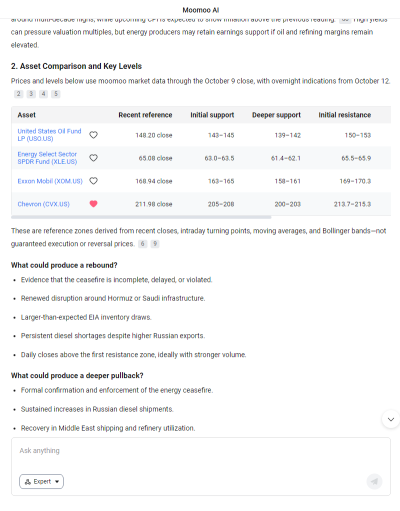Open the Expert mode dropdown
This screenshot has width=400, height=511.
tap(41, 481)
